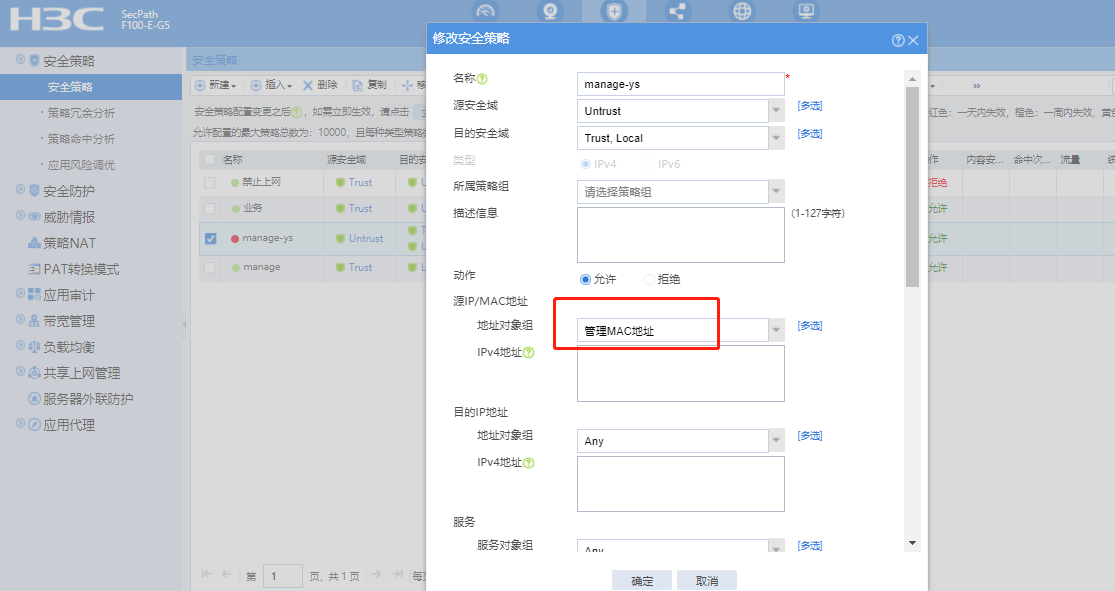Open the globe icon in top navigation

coord(742,11)
